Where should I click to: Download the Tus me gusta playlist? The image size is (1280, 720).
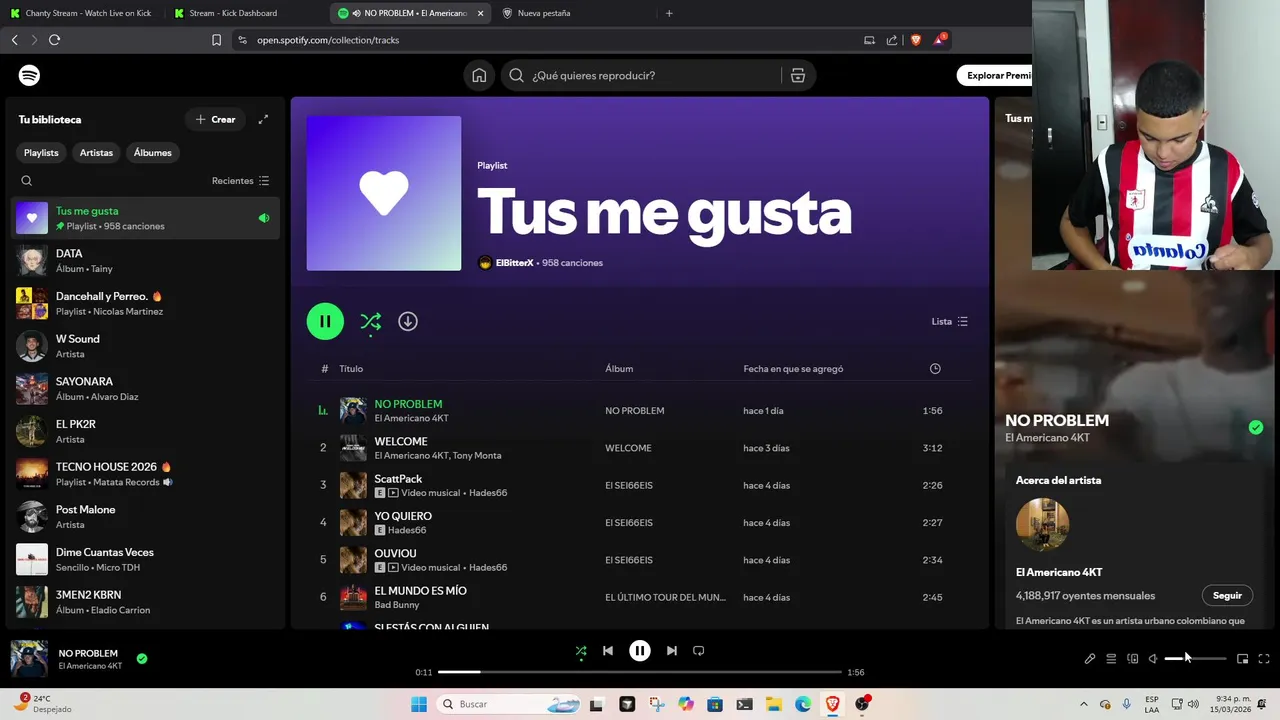(x=408, y=321)
